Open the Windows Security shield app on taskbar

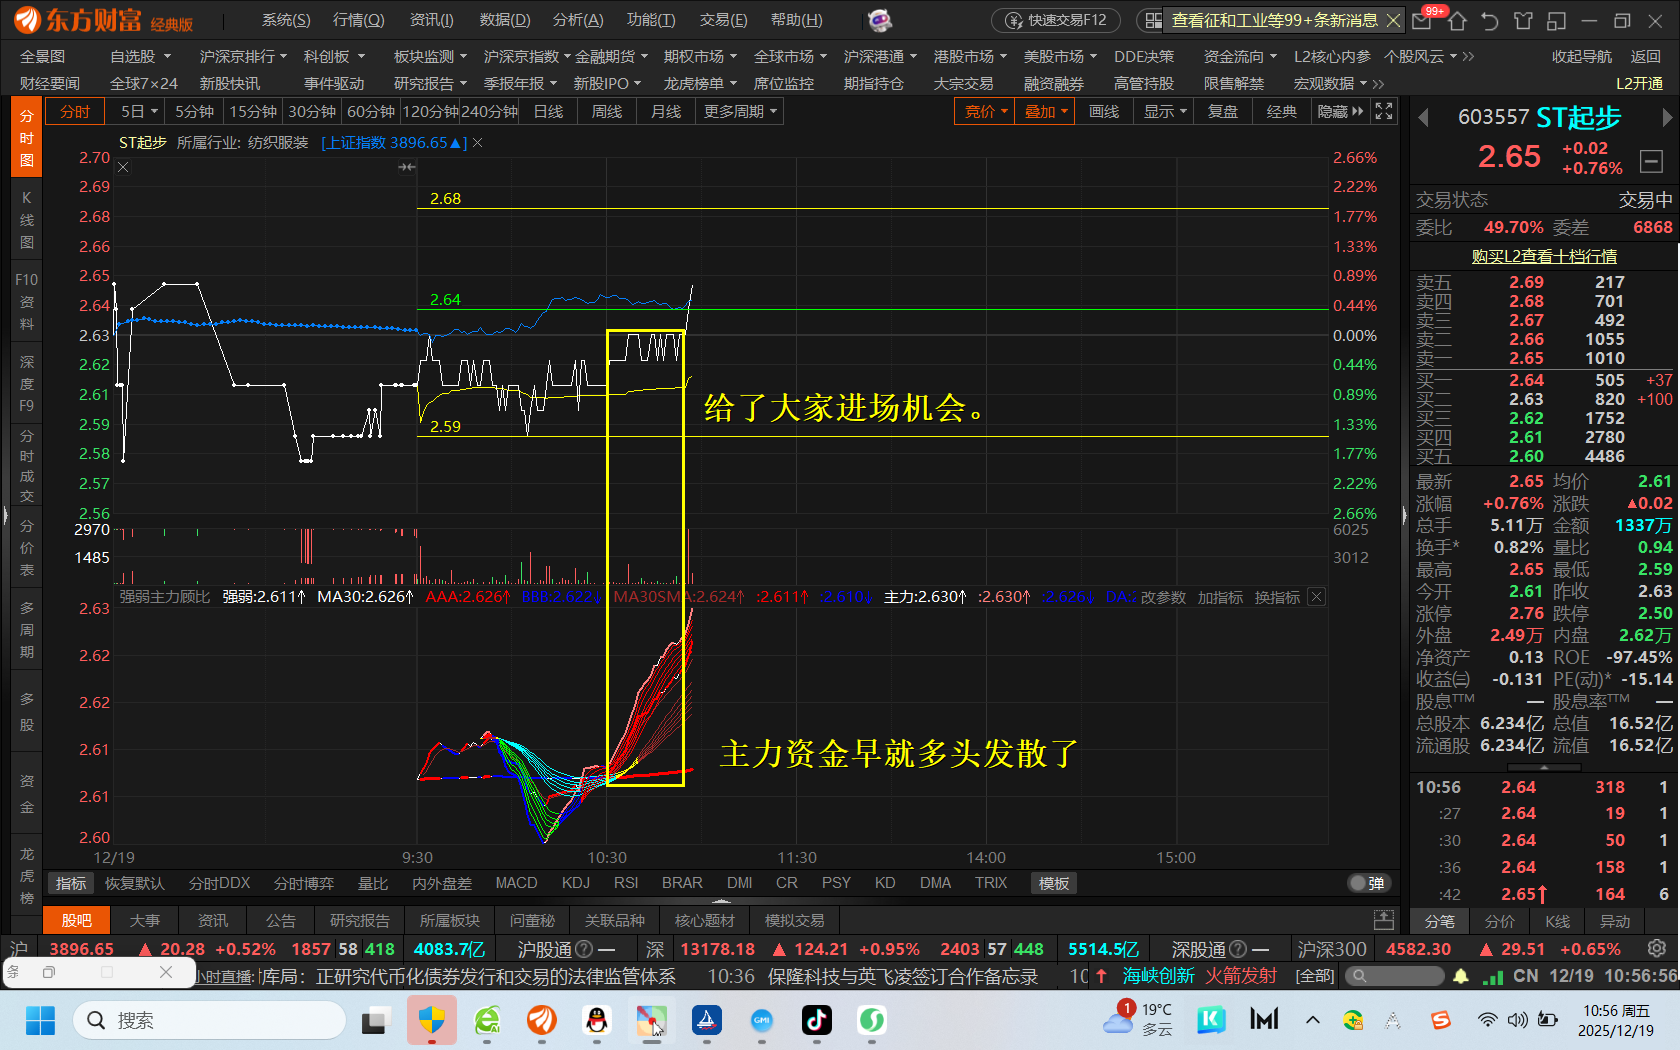pos(432,1020)
